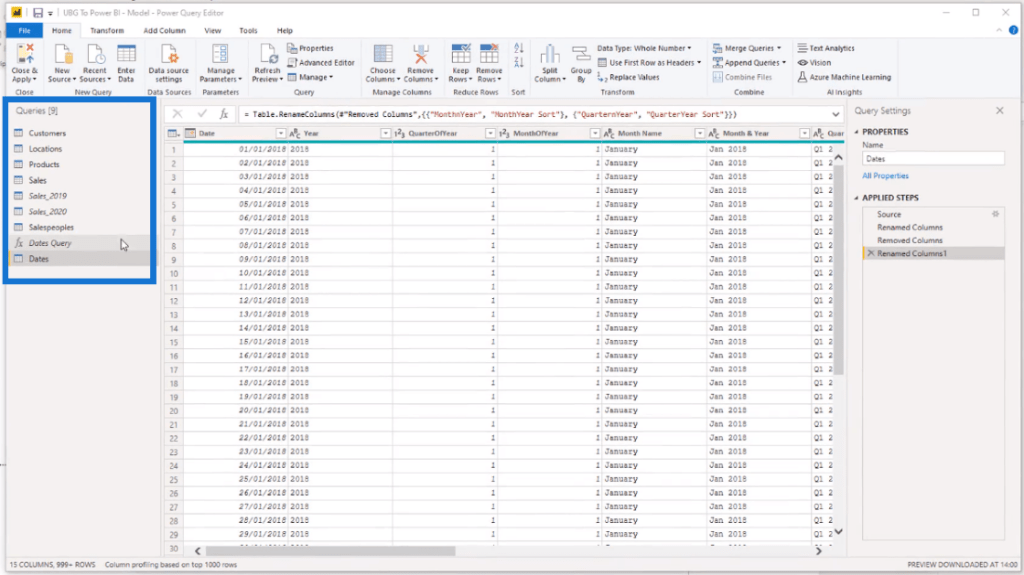Click the table corner menu icon
1024x575 pixels.
point(173,133)
